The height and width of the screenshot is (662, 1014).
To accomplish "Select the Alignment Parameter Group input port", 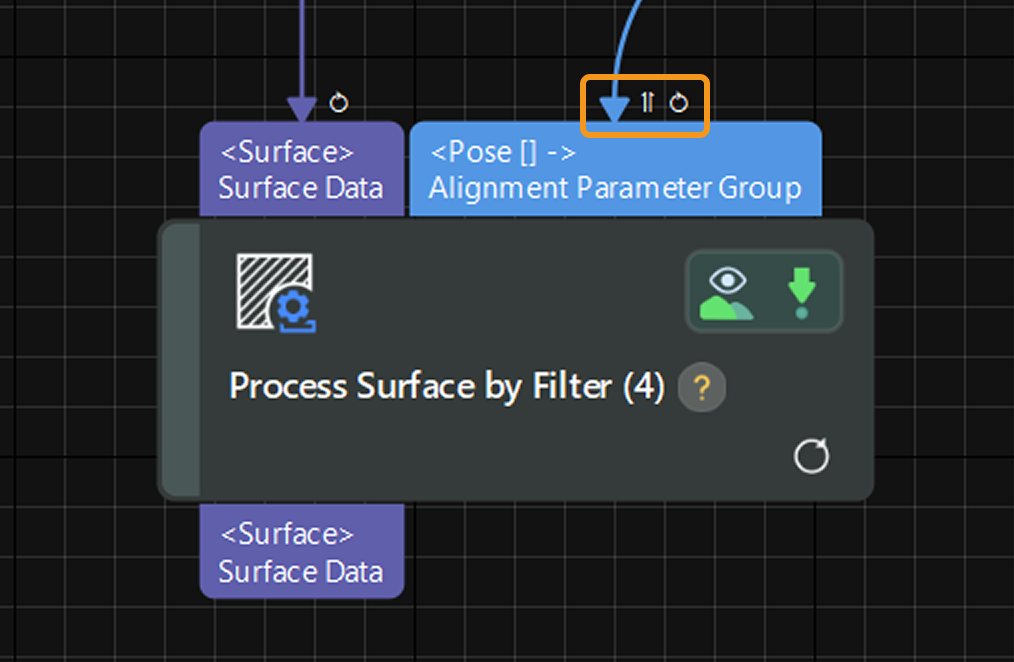I will click(615, 170).
